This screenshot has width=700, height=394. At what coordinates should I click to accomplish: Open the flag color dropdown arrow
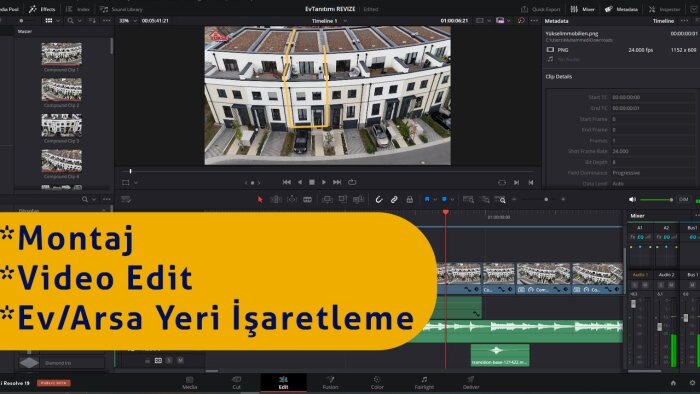coord(435,200)
